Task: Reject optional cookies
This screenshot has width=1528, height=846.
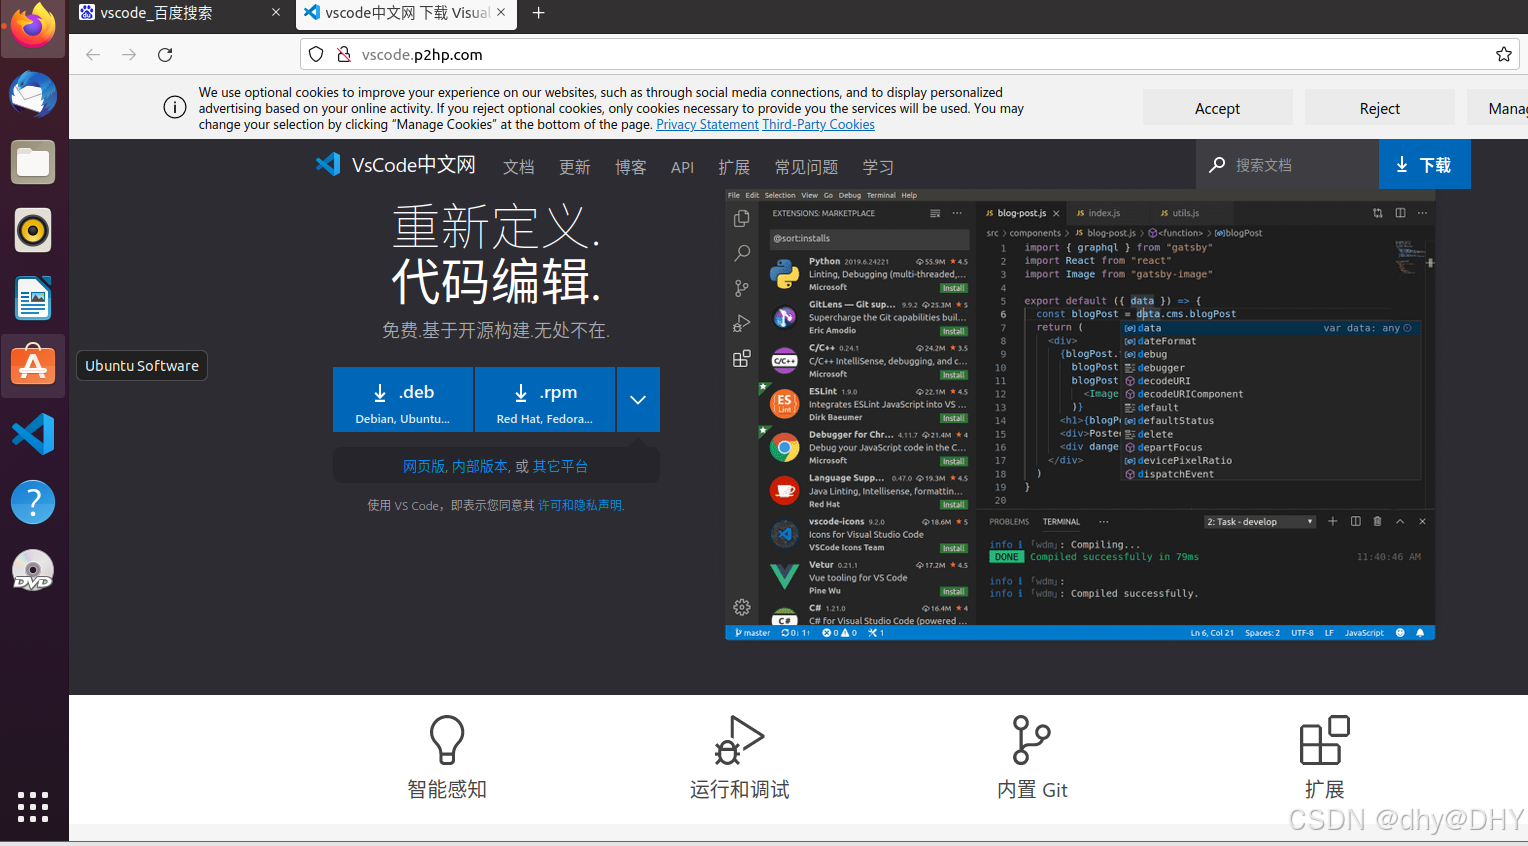Action: (1379, 108)
